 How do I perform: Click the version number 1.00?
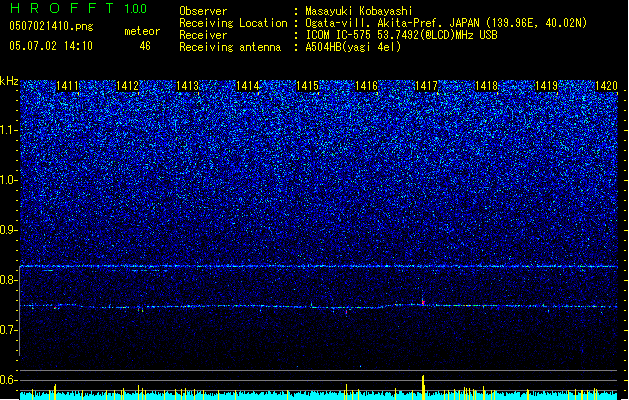pos(136,8)
